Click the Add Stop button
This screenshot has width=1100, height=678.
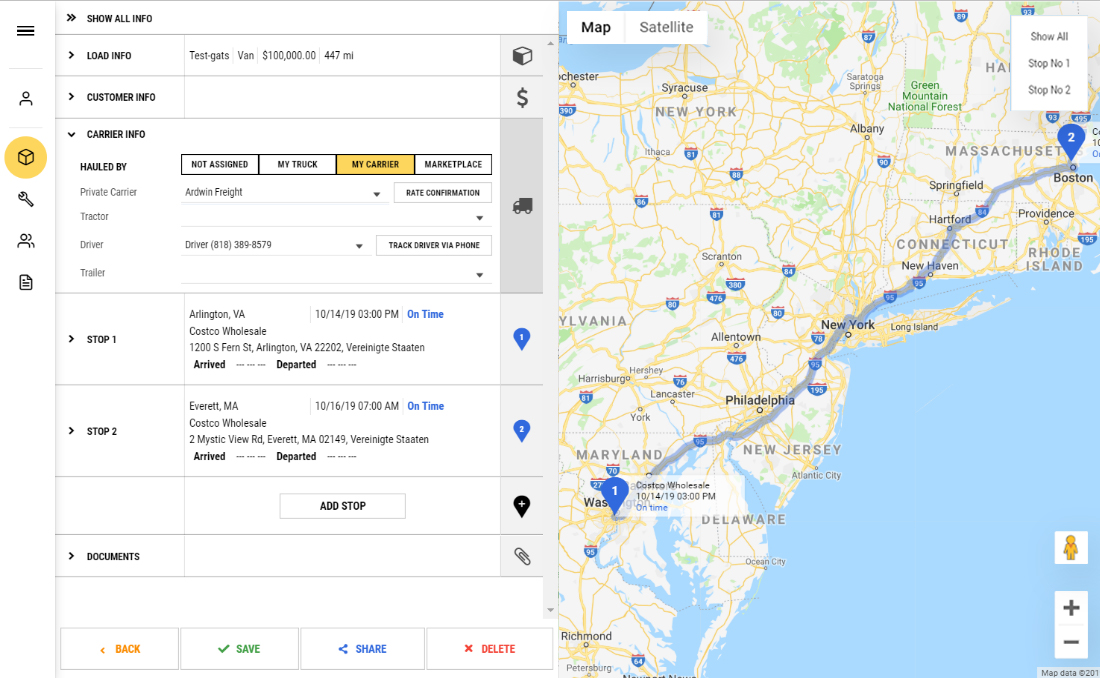(342, 506)
